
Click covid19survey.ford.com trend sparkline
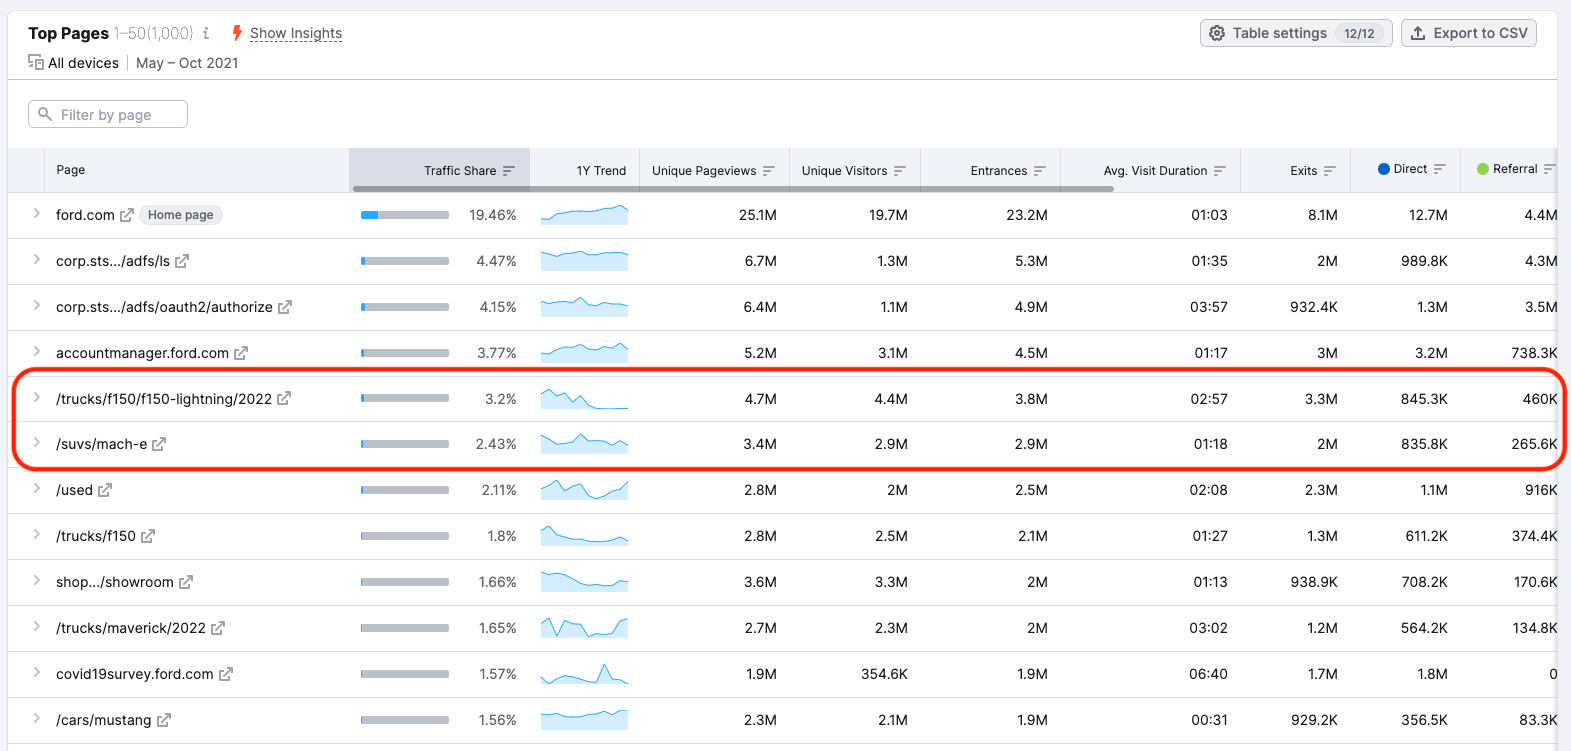click(584, 673)
